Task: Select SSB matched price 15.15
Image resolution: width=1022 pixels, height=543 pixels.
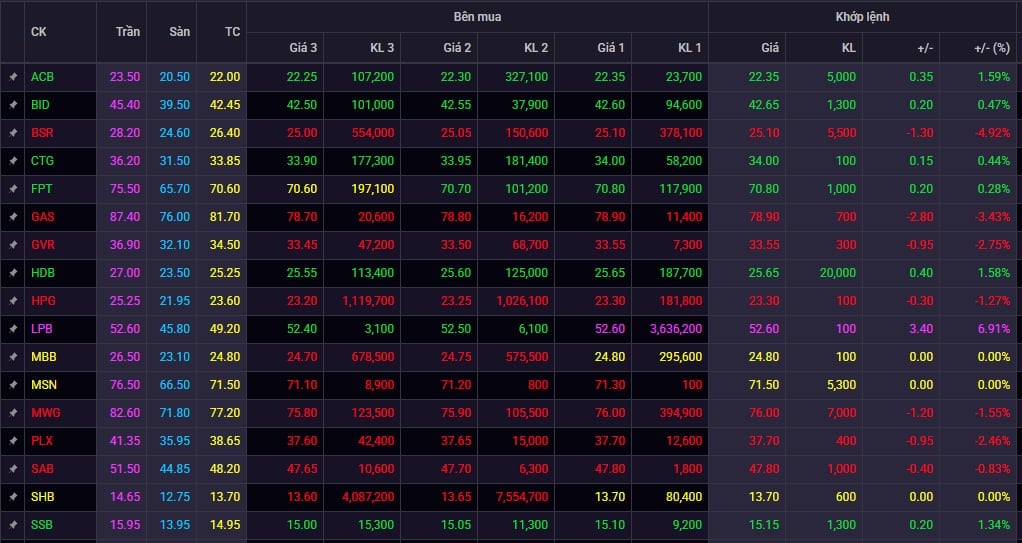Action: point(764,525)
